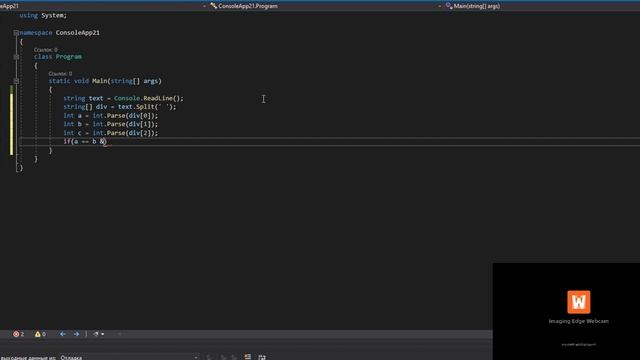
Task: Click the 'using System;' line
Action: pos(43,16)
